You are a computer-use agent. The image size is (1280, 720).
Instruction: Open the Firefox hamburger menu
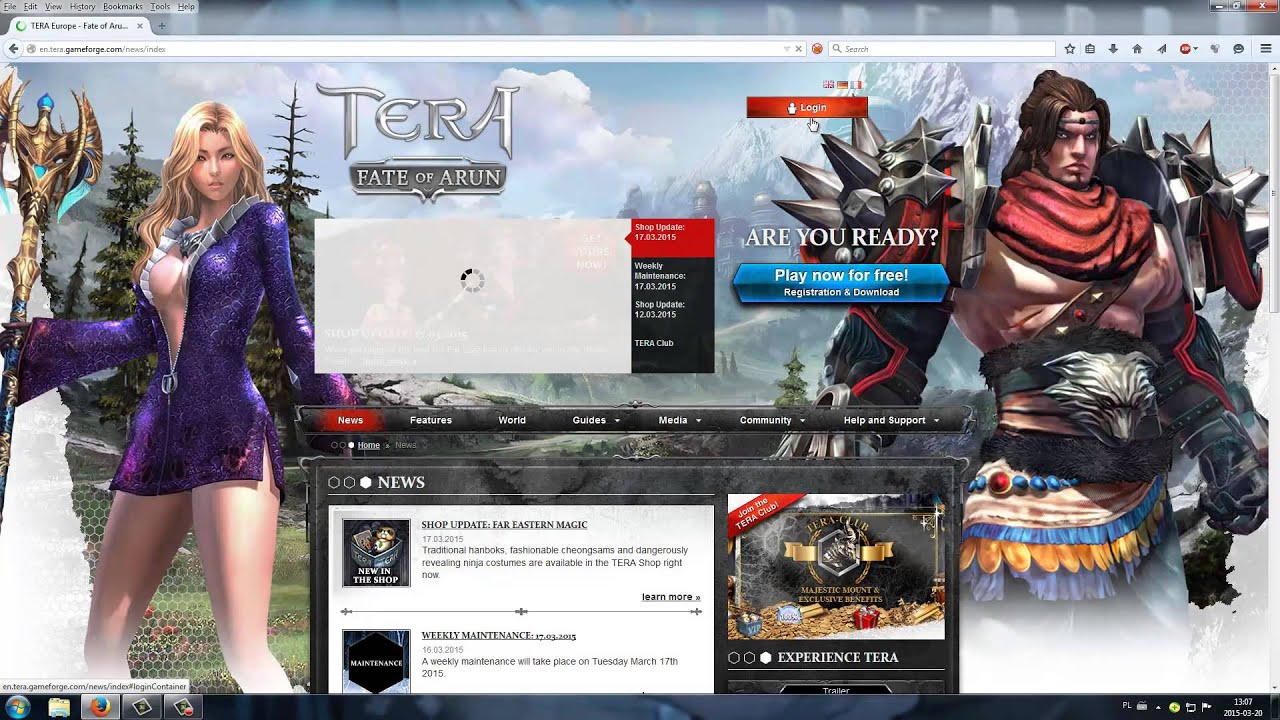[x=1265, y=49]
